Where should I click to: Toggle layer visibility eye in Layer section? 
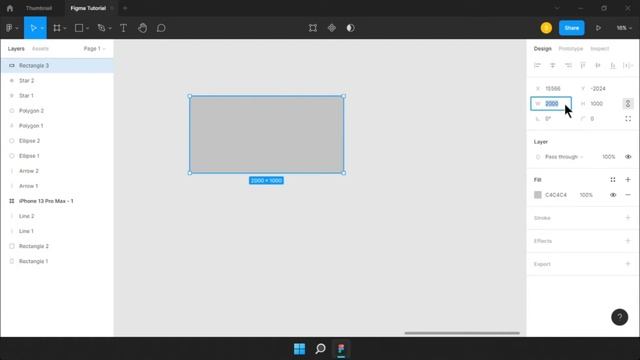628,157
